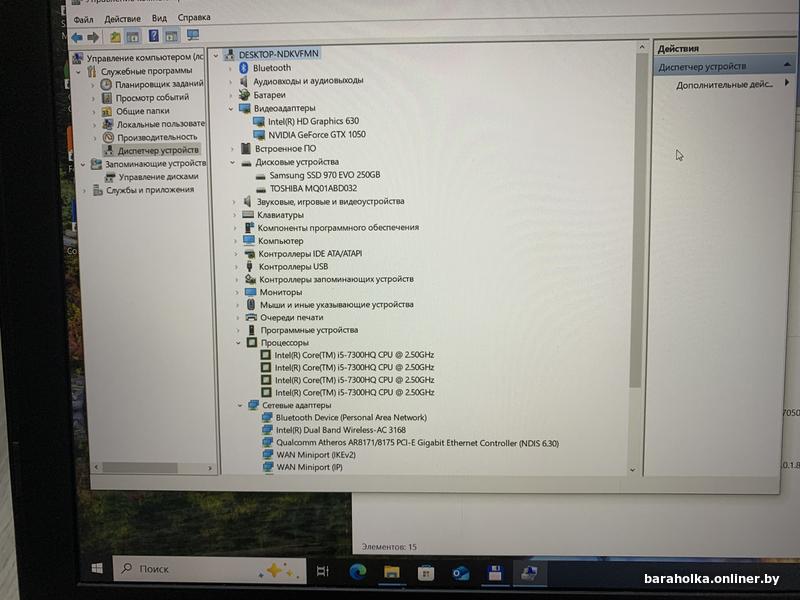The height and width of the screenshot is (600, 800).
Task: Click the Программные устройства category
Action: pos(309,330)
